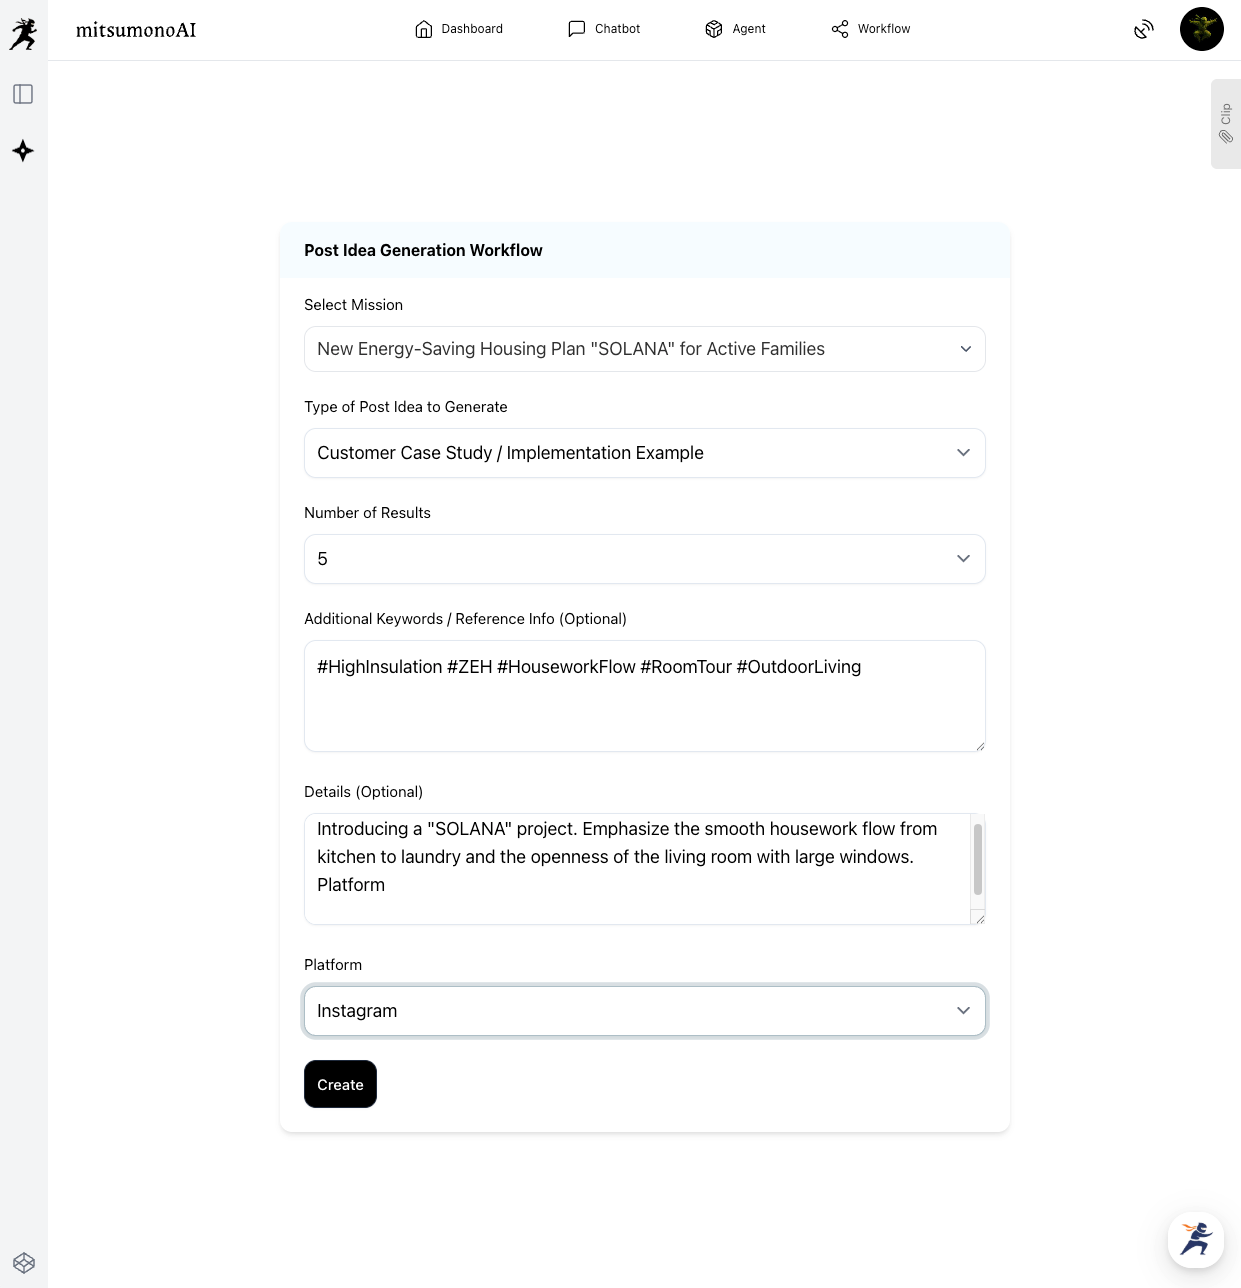Click the Details textarea scrollbar
Viewport: 1241px width, 1288px height.
[x=977, y=860]
